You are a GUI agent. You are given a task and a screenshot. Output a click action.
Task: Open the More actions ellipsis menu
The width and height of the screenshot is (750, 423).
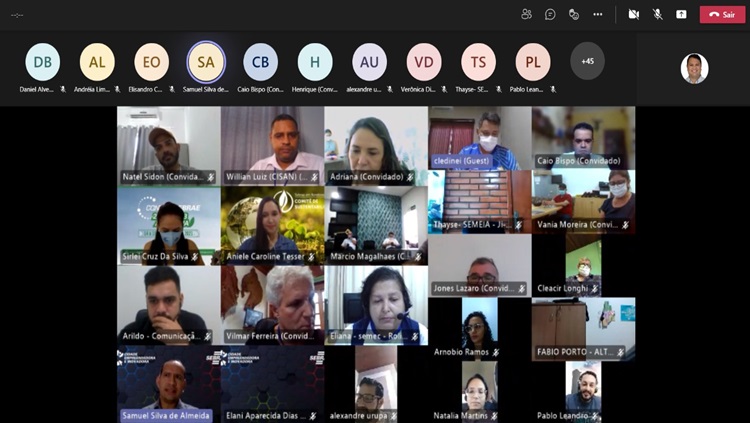click(598, 14)
